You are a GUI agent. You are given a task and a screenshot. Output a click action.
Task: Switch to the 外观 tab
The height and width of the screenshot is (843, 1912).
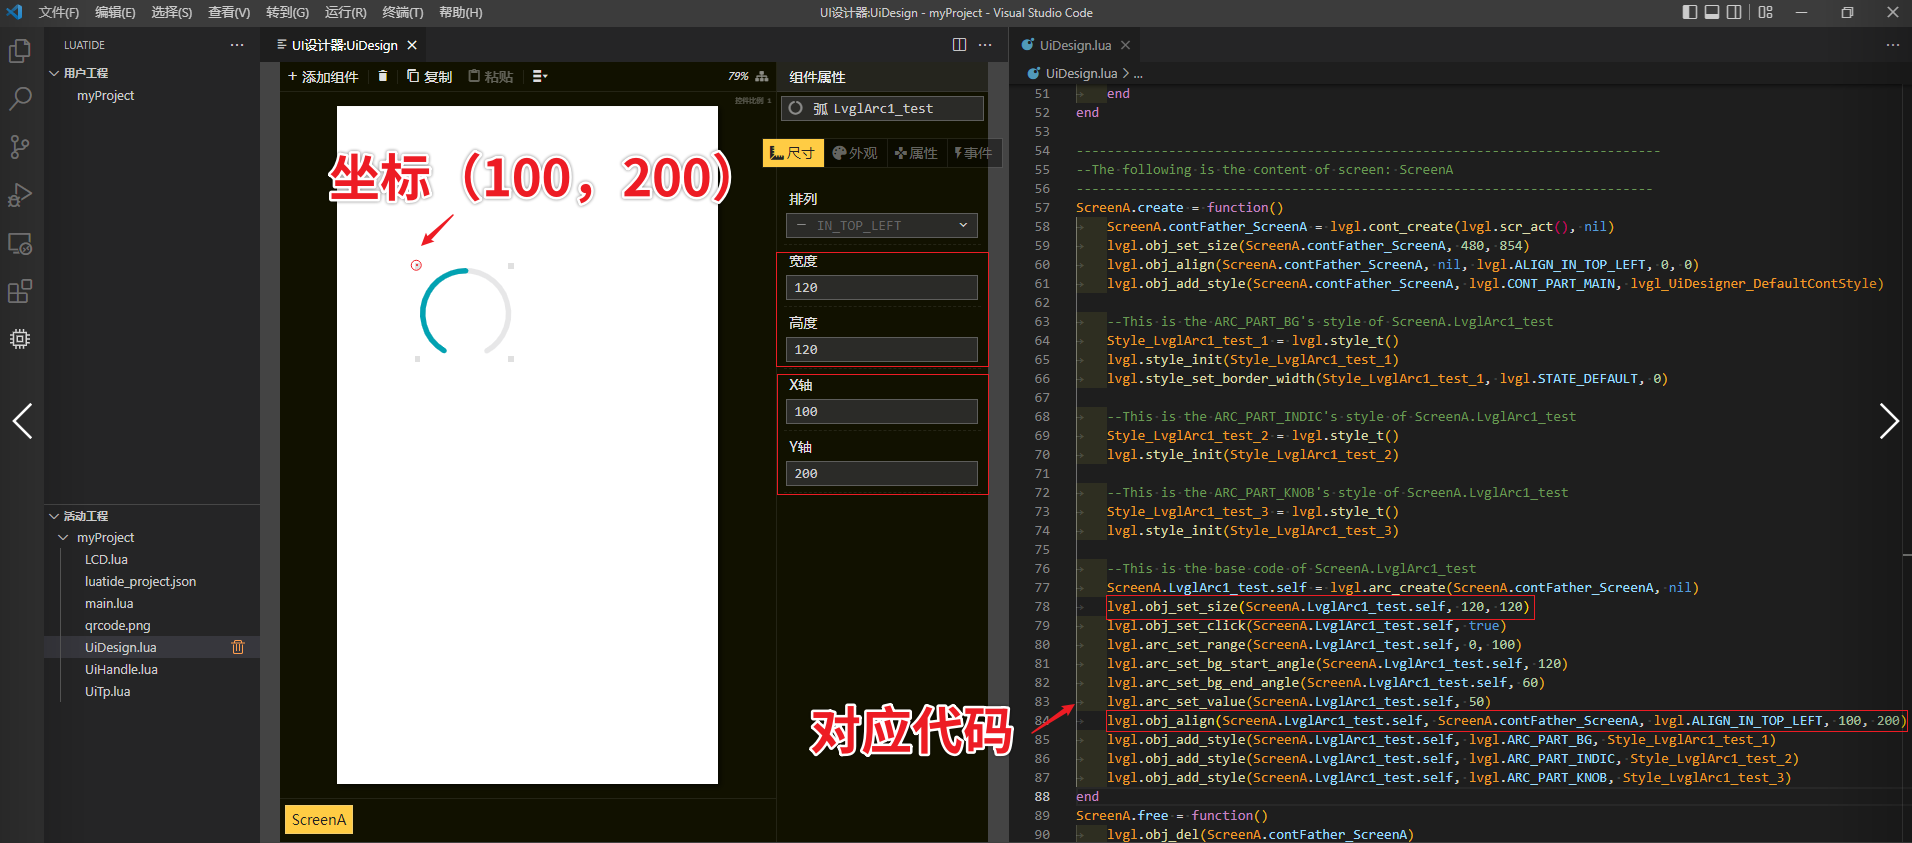point(854,153)
